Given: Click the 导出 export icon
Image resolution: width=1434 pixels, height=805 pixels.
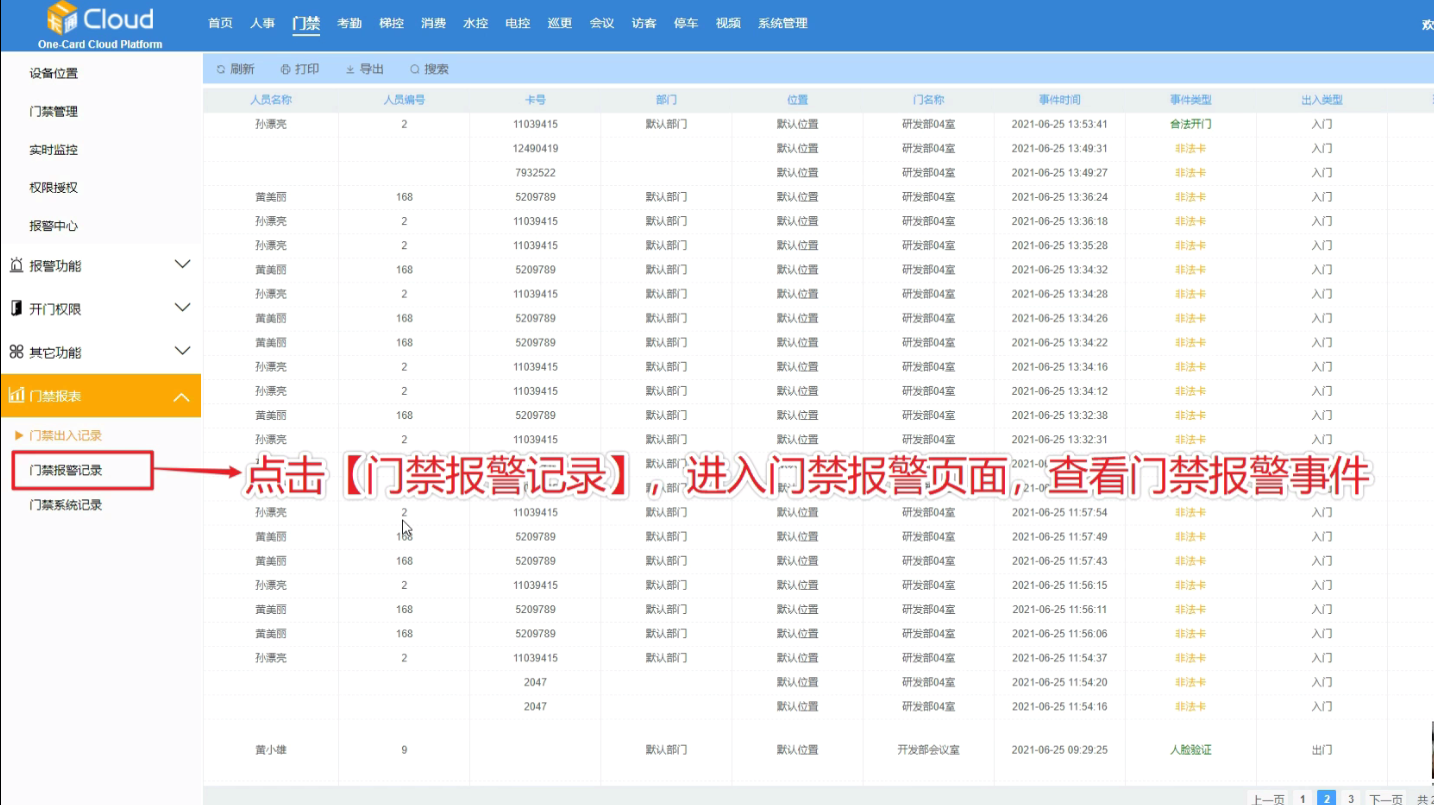Looking at the screenshot, I should pos(350,70).
